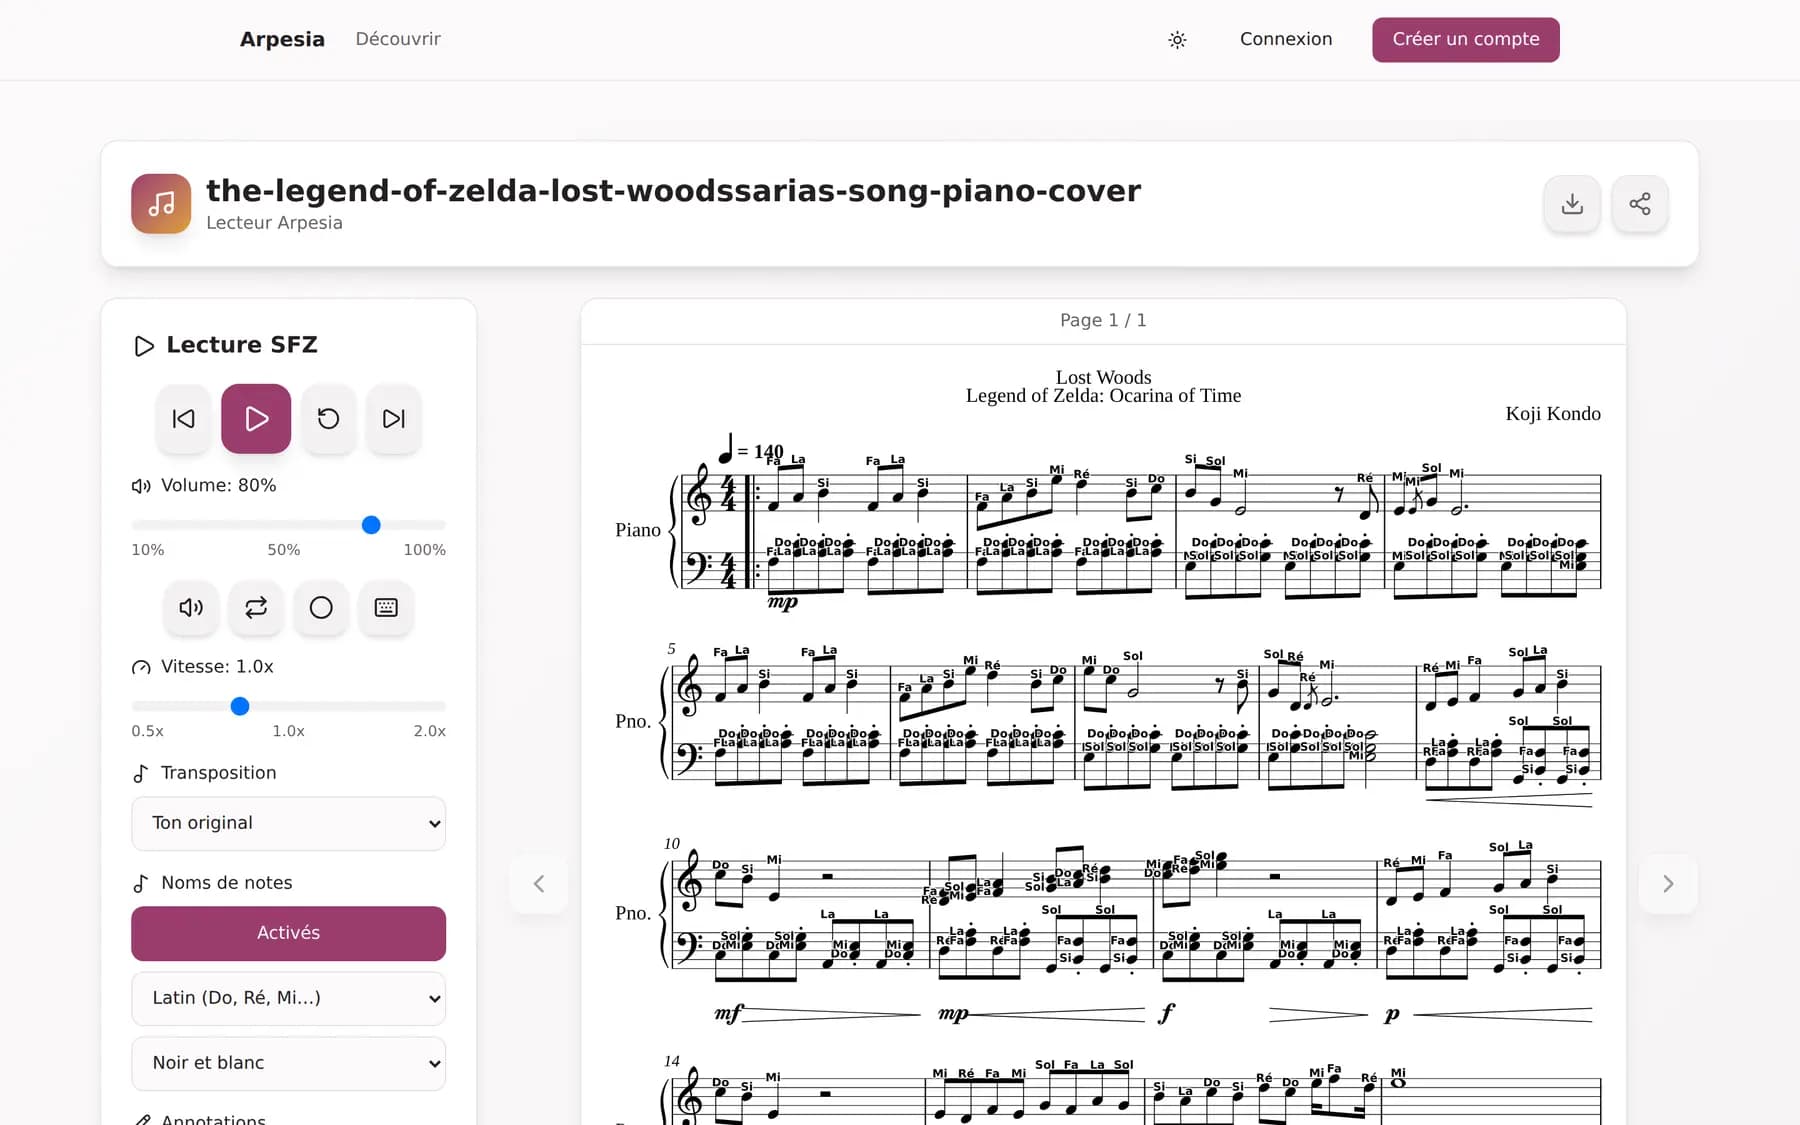Click the Créer un compte button
The image size is (1800, 1125).
click(1465, 40)
